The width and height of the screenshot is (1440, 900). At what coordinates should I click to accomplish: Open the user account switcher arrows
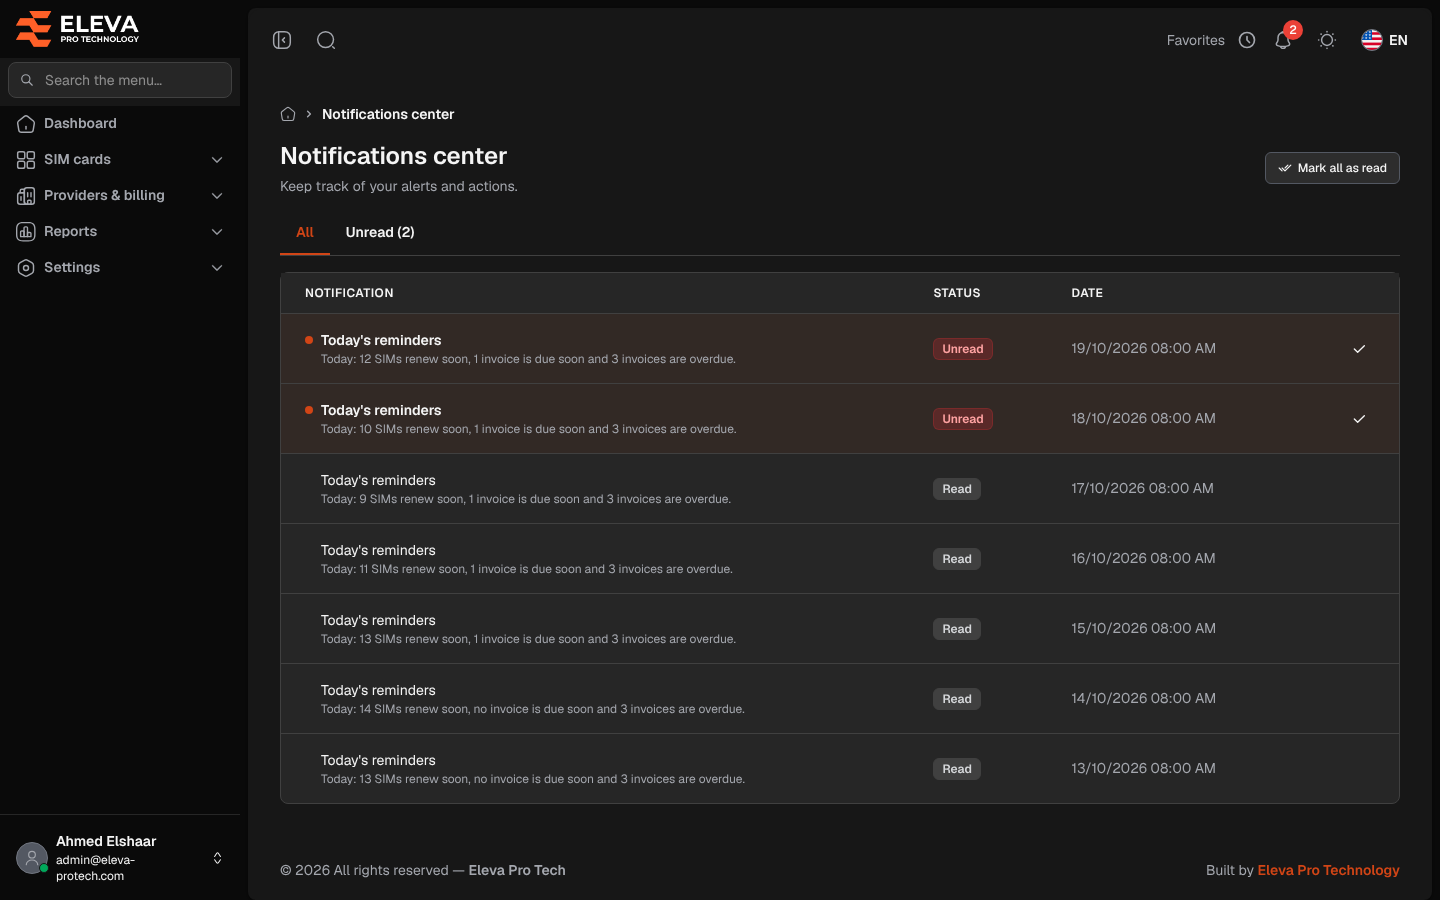coord(217,858)
